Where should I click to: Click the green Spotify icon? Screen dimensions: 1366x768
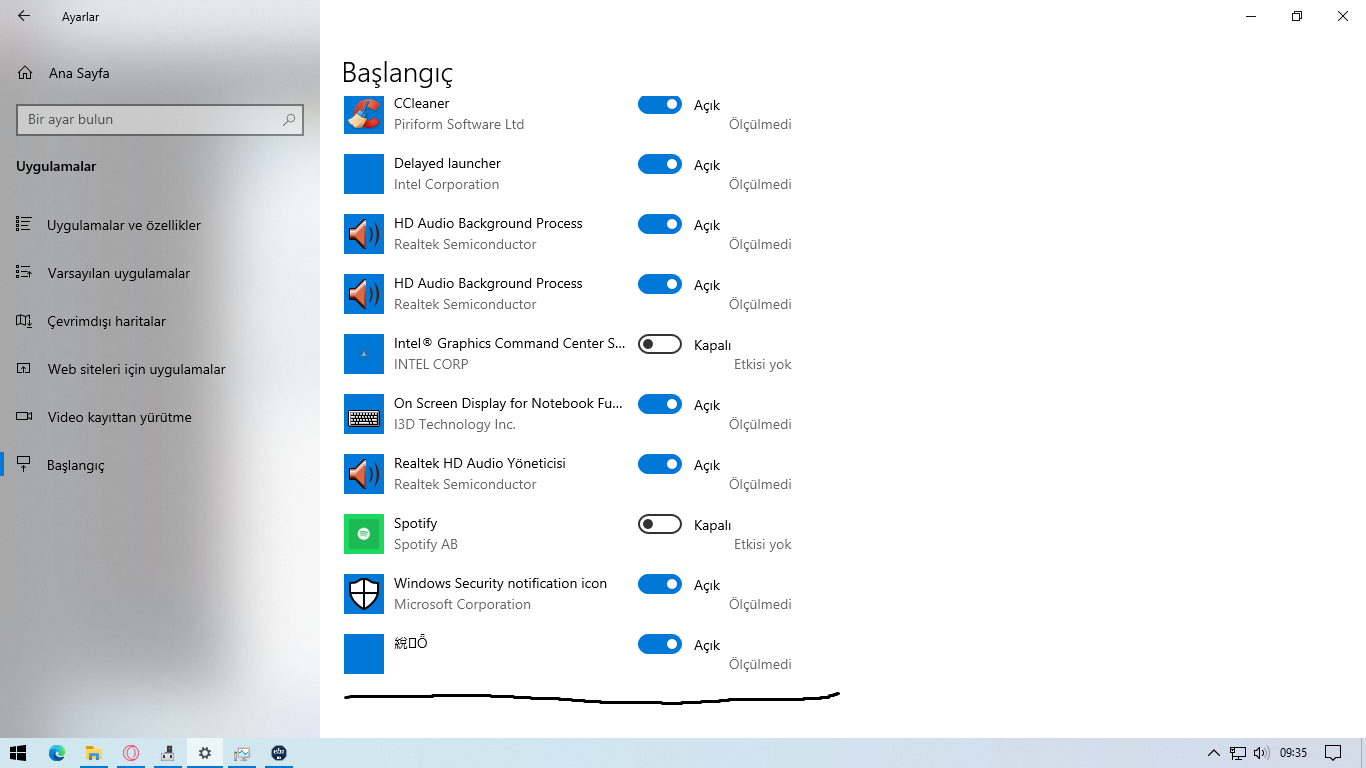[364, 534]
